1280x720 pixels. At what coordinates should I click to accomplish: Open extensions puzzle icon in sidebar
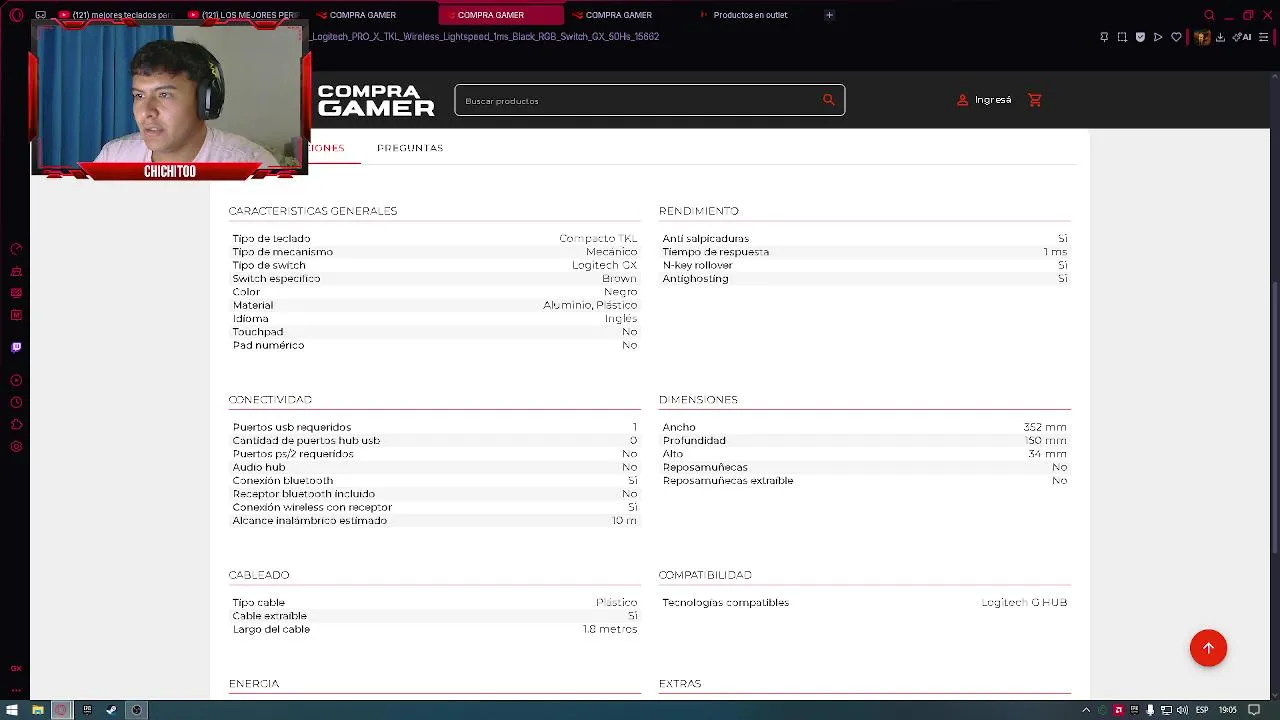click(x=16, y=424)
